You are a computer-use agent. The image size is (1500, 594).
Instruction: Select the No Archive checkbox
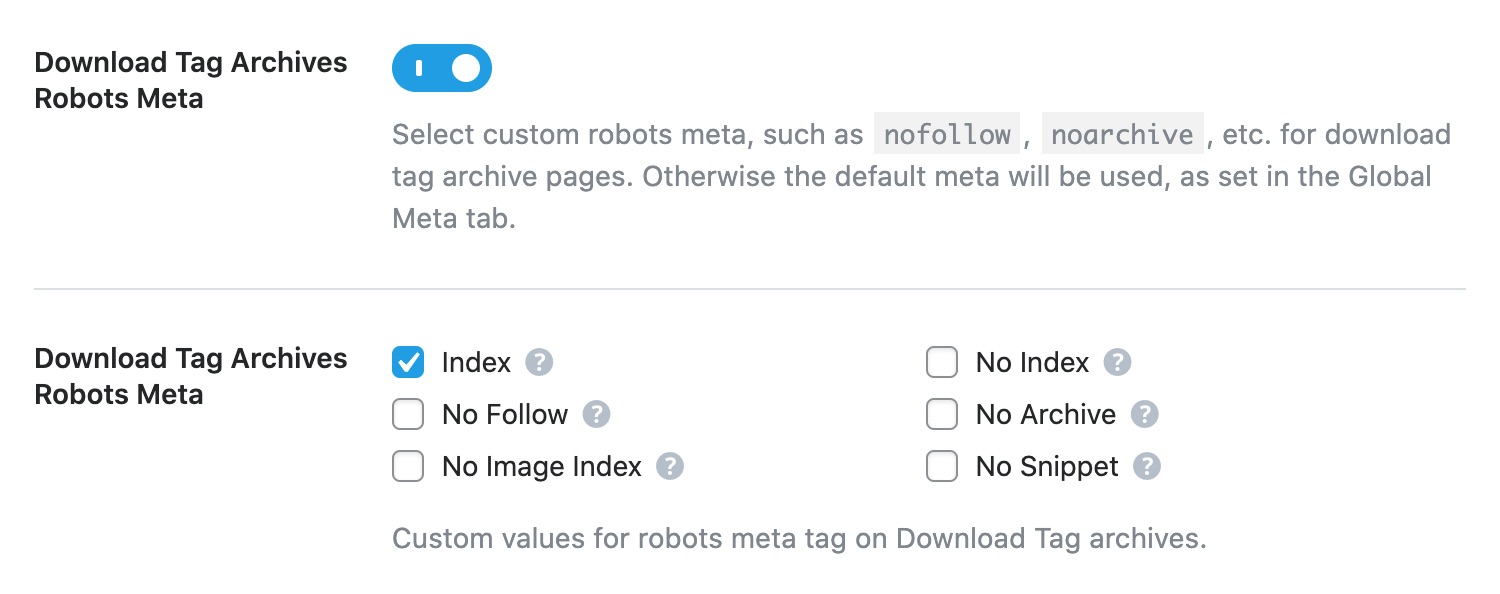(942, 414)
